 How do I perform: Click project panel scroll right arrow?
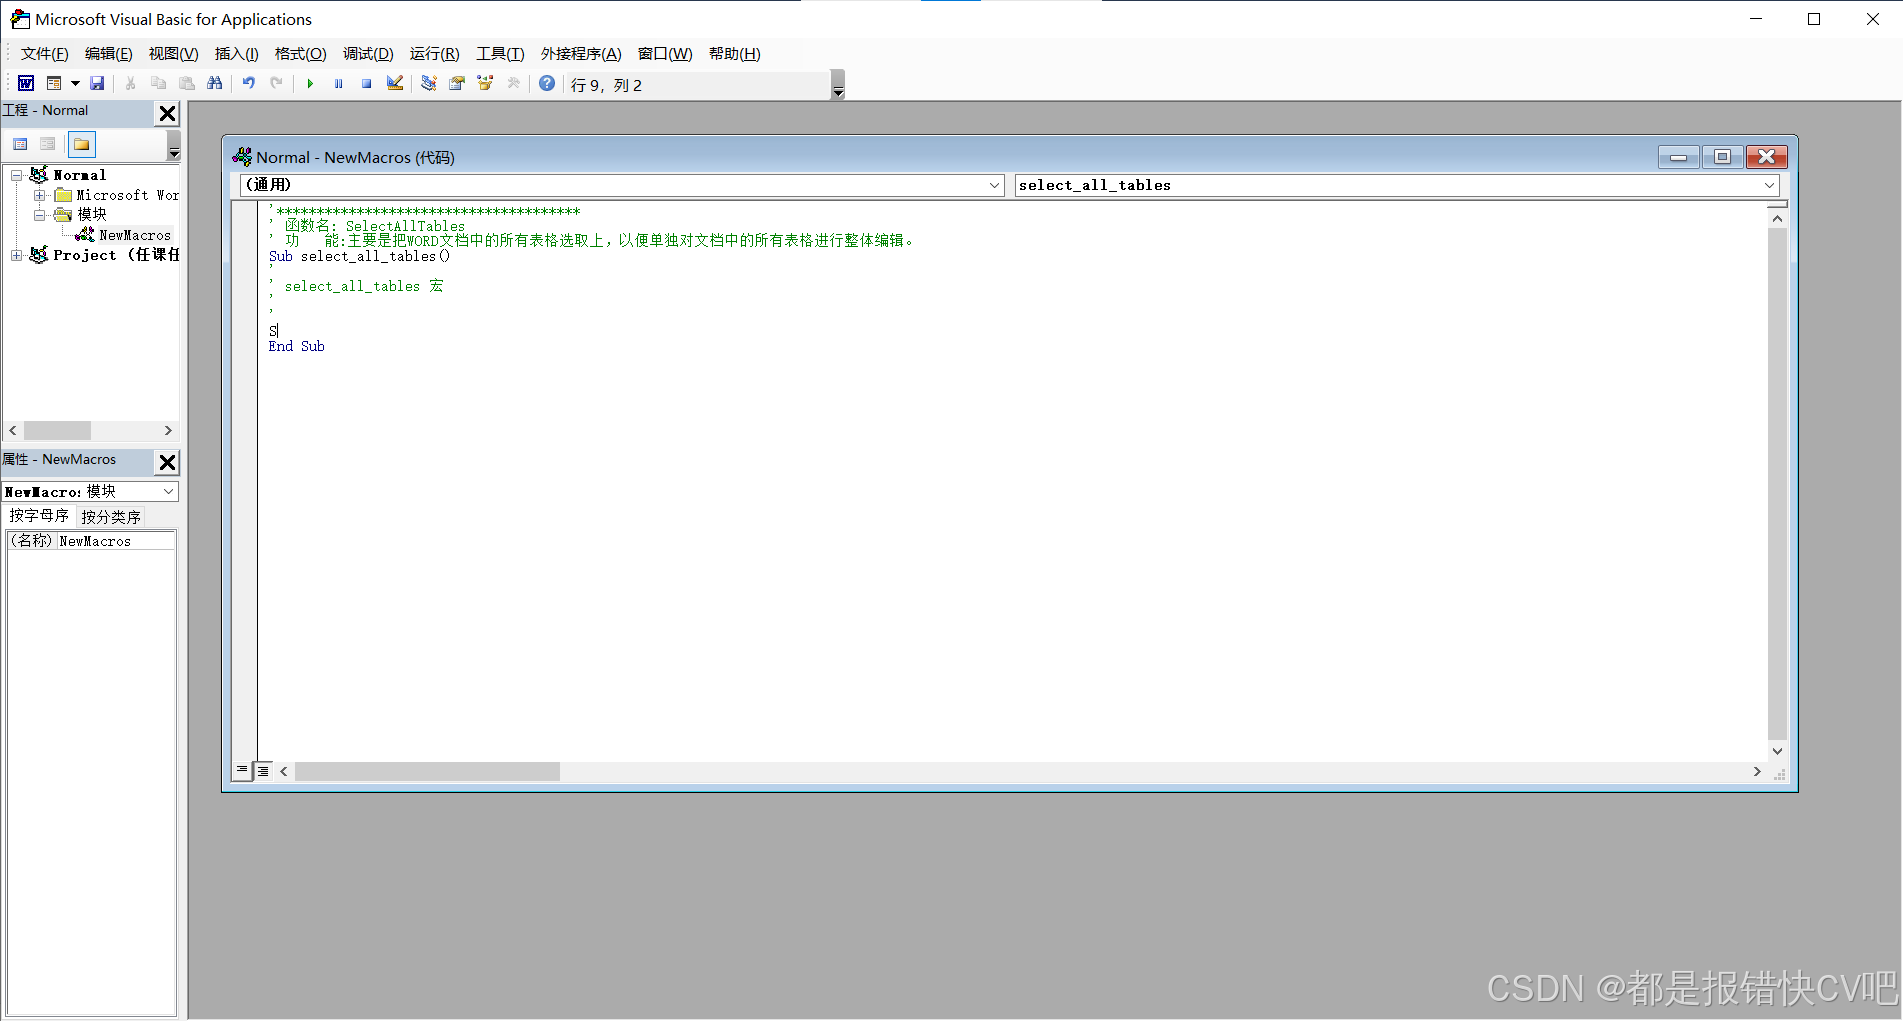pyautogui.click(x=168, y=430)
